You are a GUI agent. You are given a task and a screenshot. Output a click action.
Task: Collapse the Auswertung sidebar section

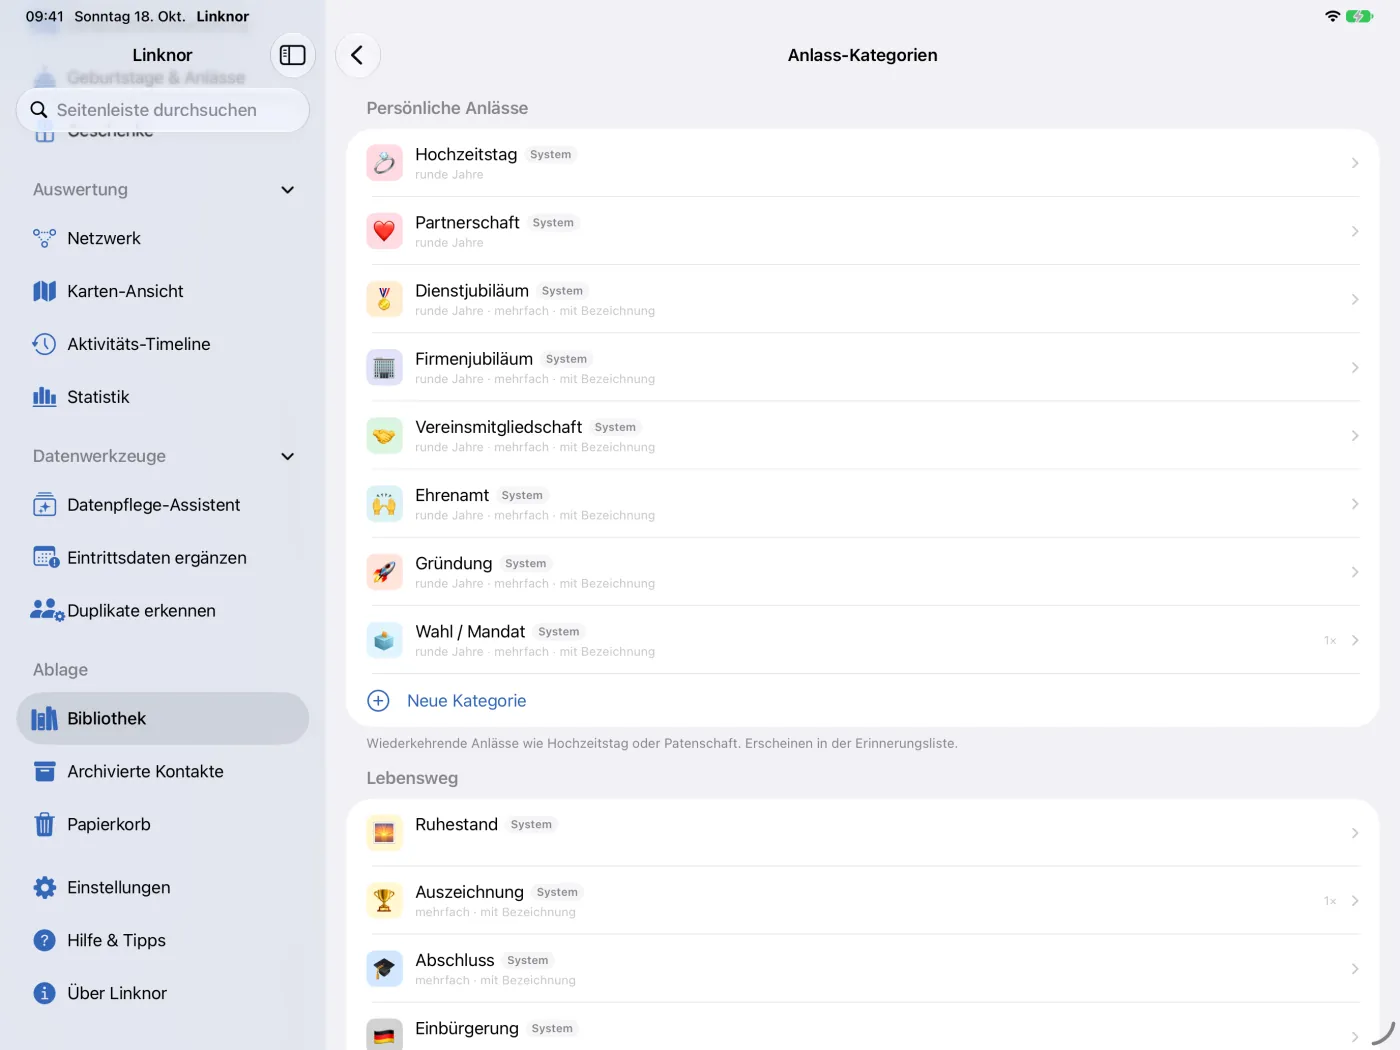288,190
